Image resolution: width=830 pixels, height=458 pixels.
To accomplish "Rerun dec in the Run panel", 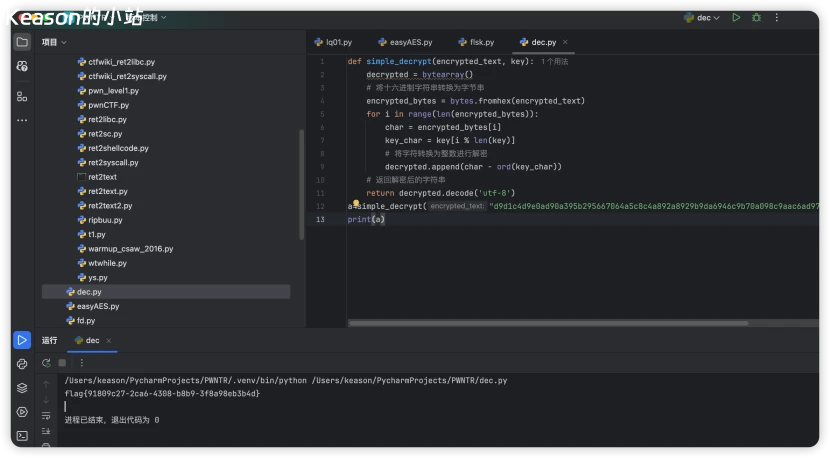I will click(46, 362).
